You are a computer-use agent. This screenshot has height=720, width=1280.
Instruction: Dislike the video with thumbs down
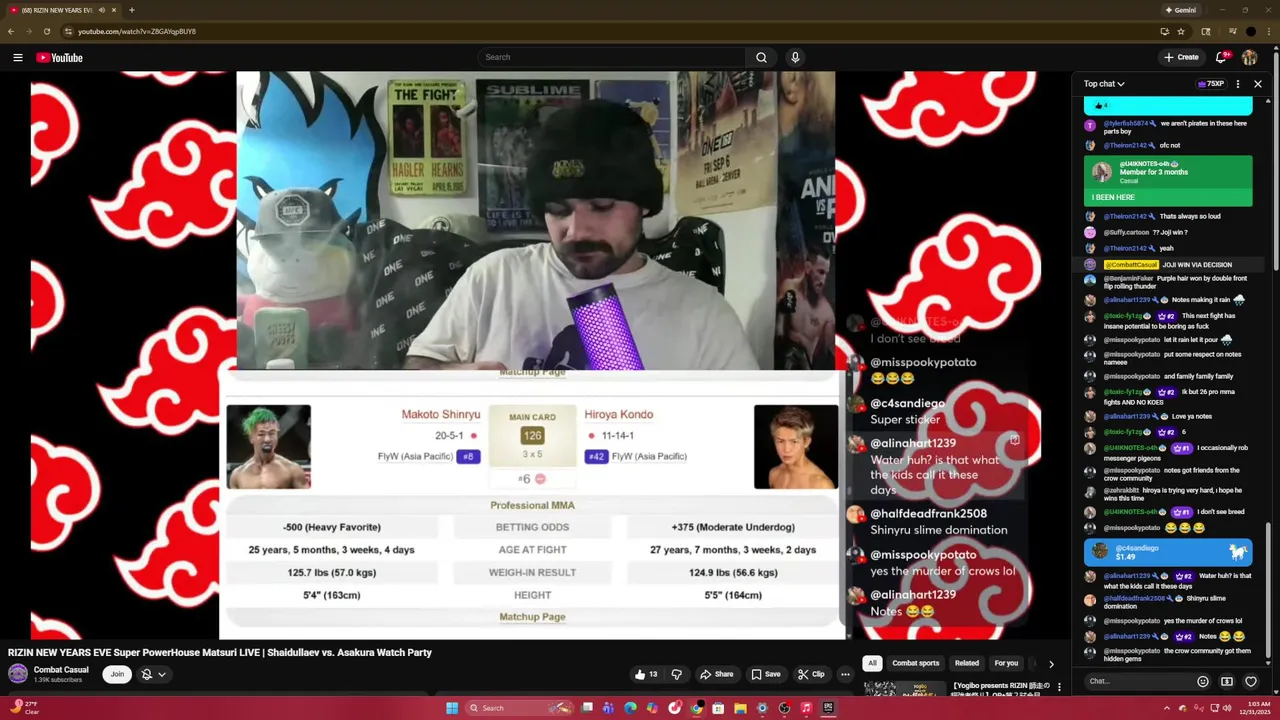pyautogui.click(x=676, y=674)
